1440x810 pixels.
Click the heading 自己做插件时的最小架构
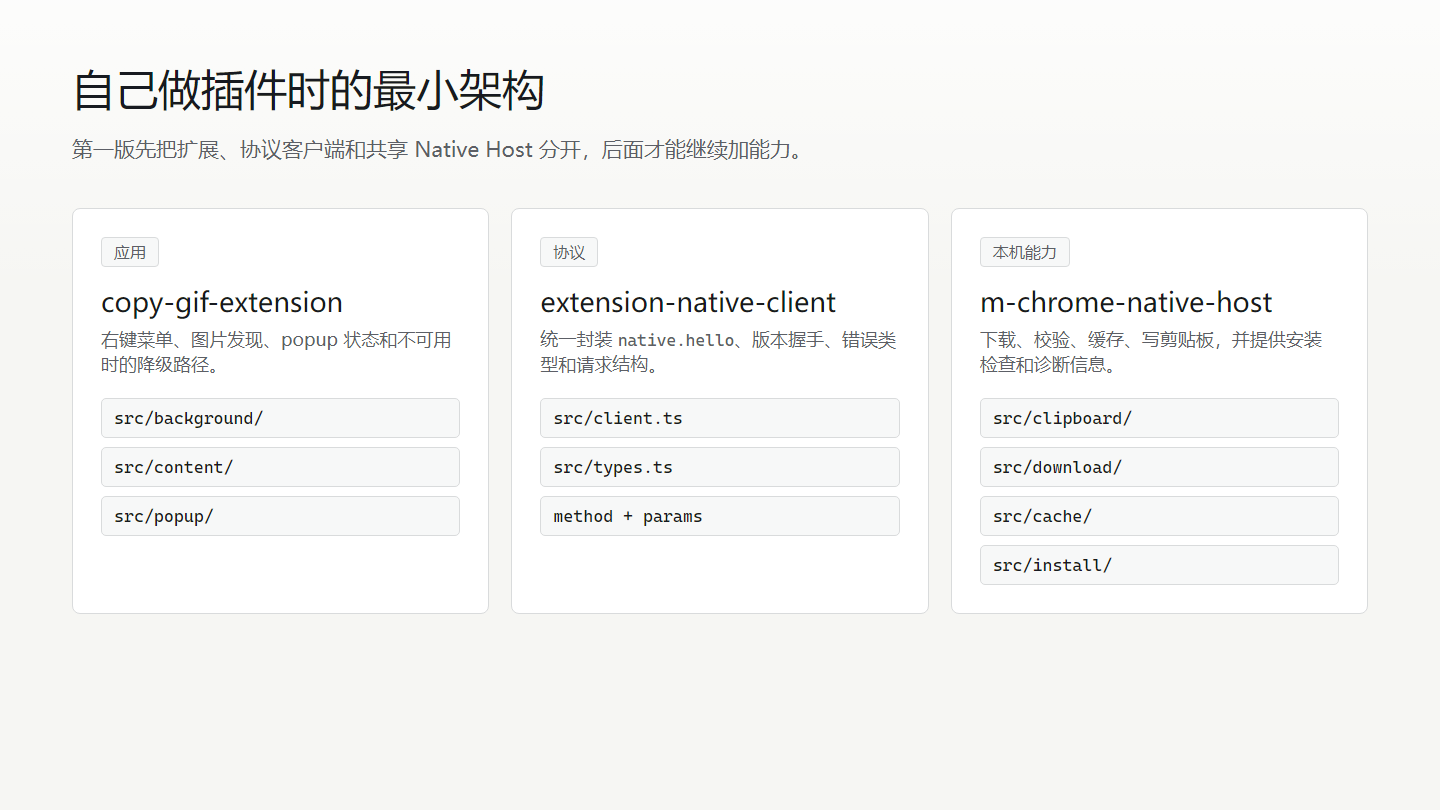coord(308,91)
